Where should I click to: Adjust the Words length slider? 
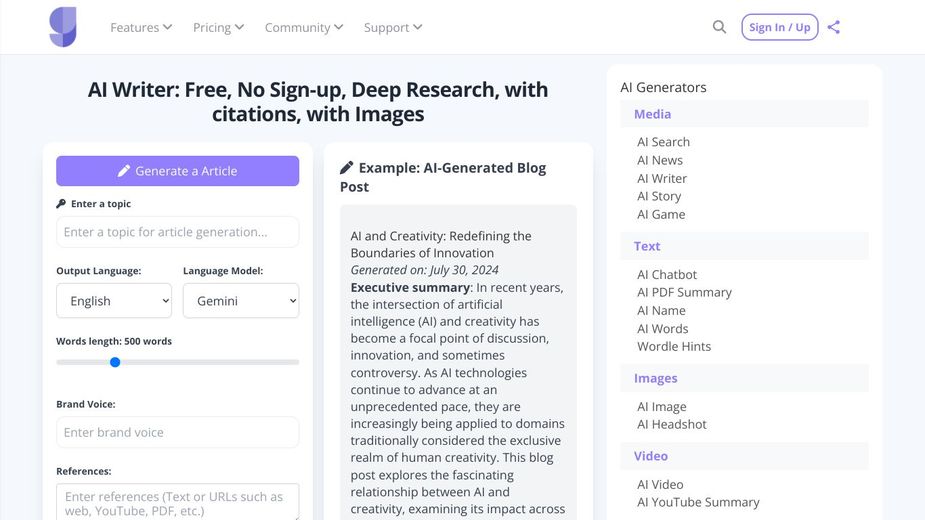(x=115, y=362)
